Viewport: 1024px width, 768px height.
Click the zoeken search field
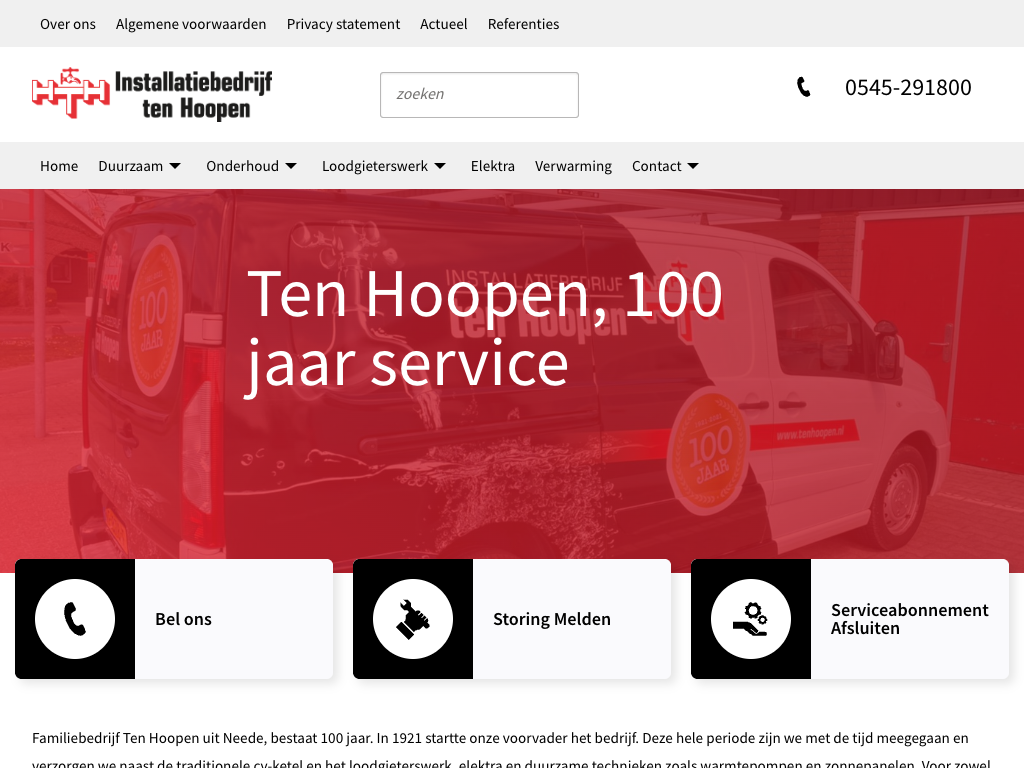[479, 95]
